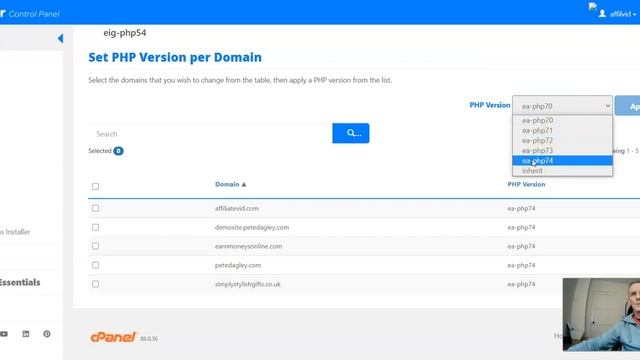Click the earnmoneysonline.com domain cell

pyautogui.click(x=248, y=246)
